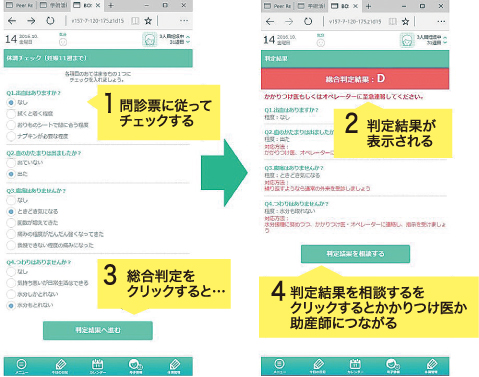Viewport: 479px width, 377px height.
Task: Open reading view icon in the health check browser
Action: tap(135, 21)
